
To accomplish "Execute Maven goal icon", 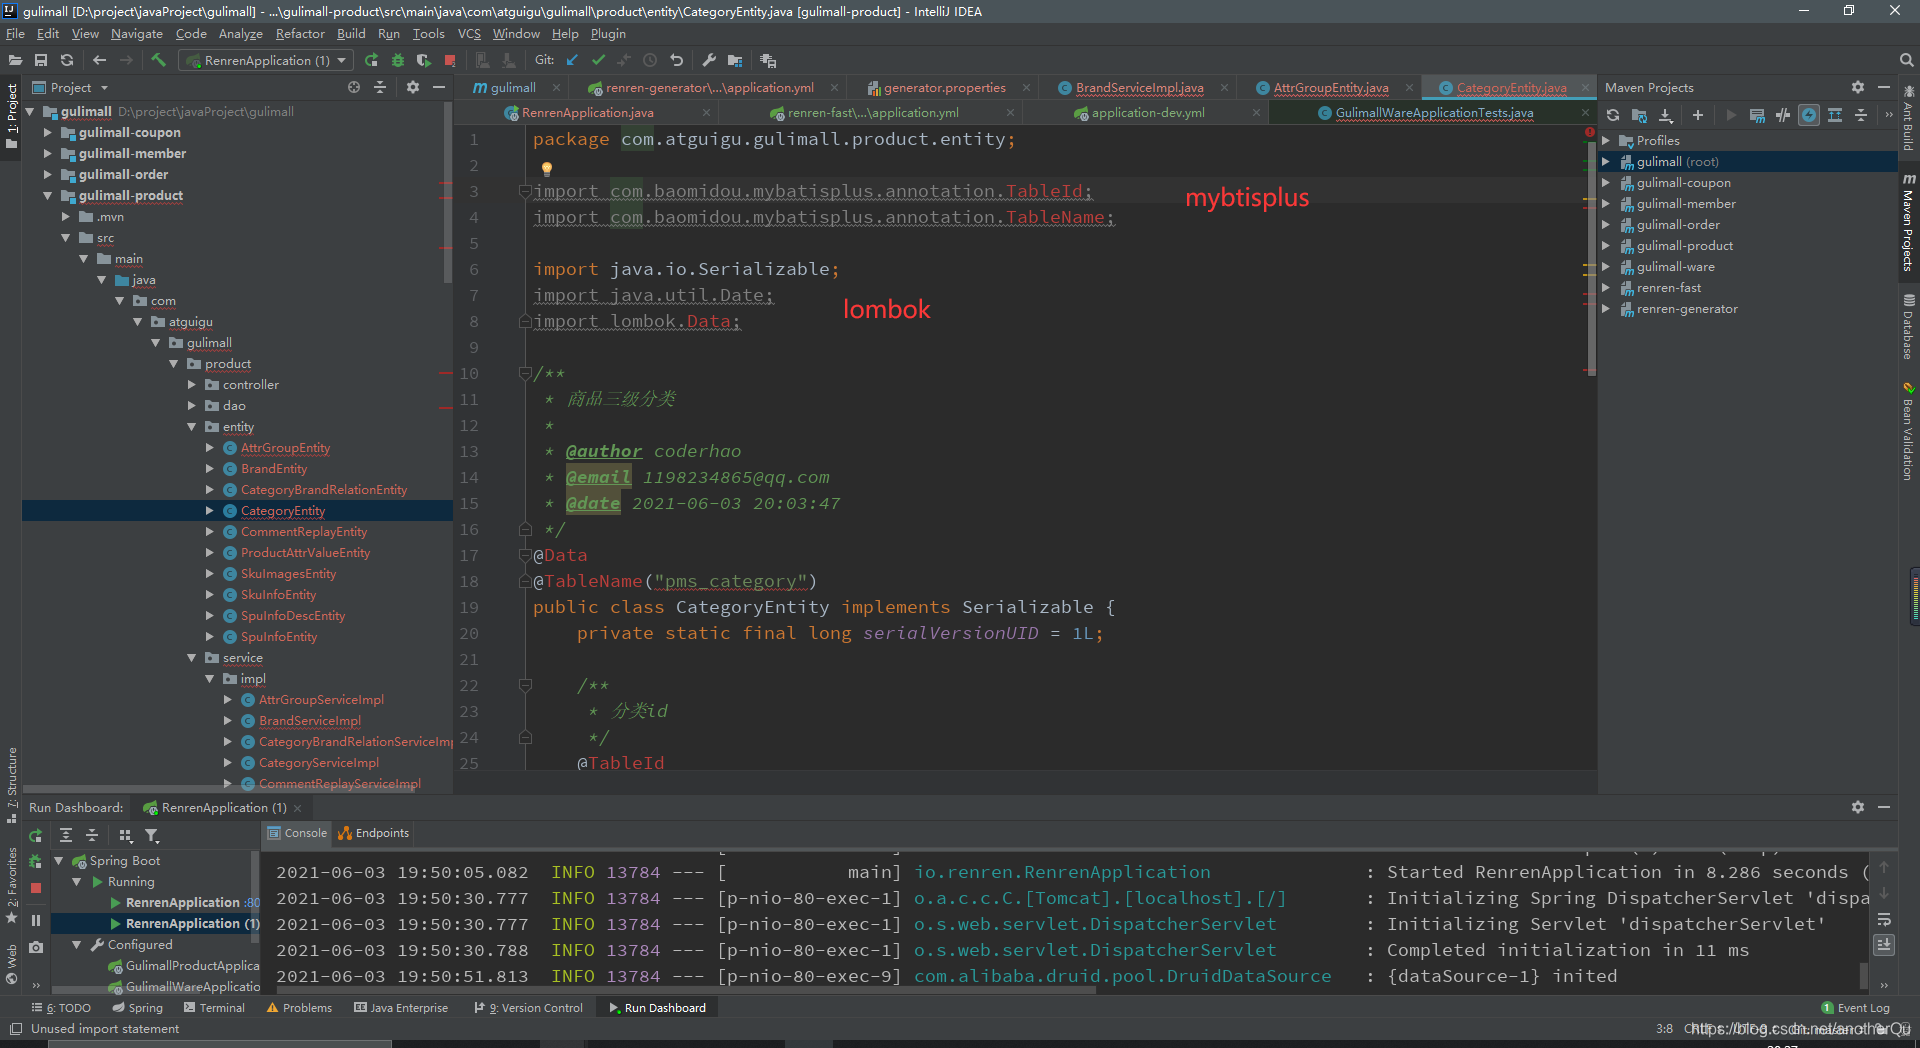I will click(1757, 115).
